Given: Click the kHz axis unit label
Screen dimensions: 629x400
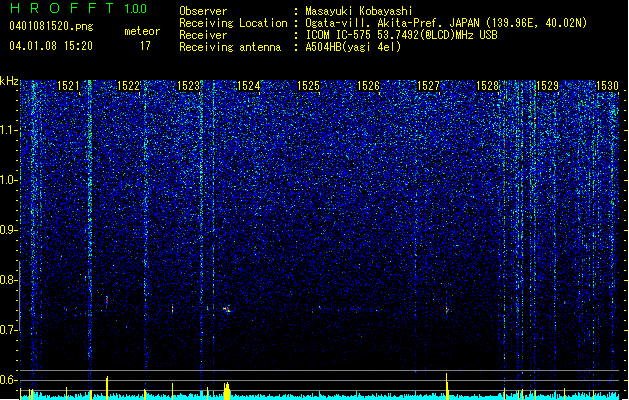Looking at the screenshot, I should [9, 81].
